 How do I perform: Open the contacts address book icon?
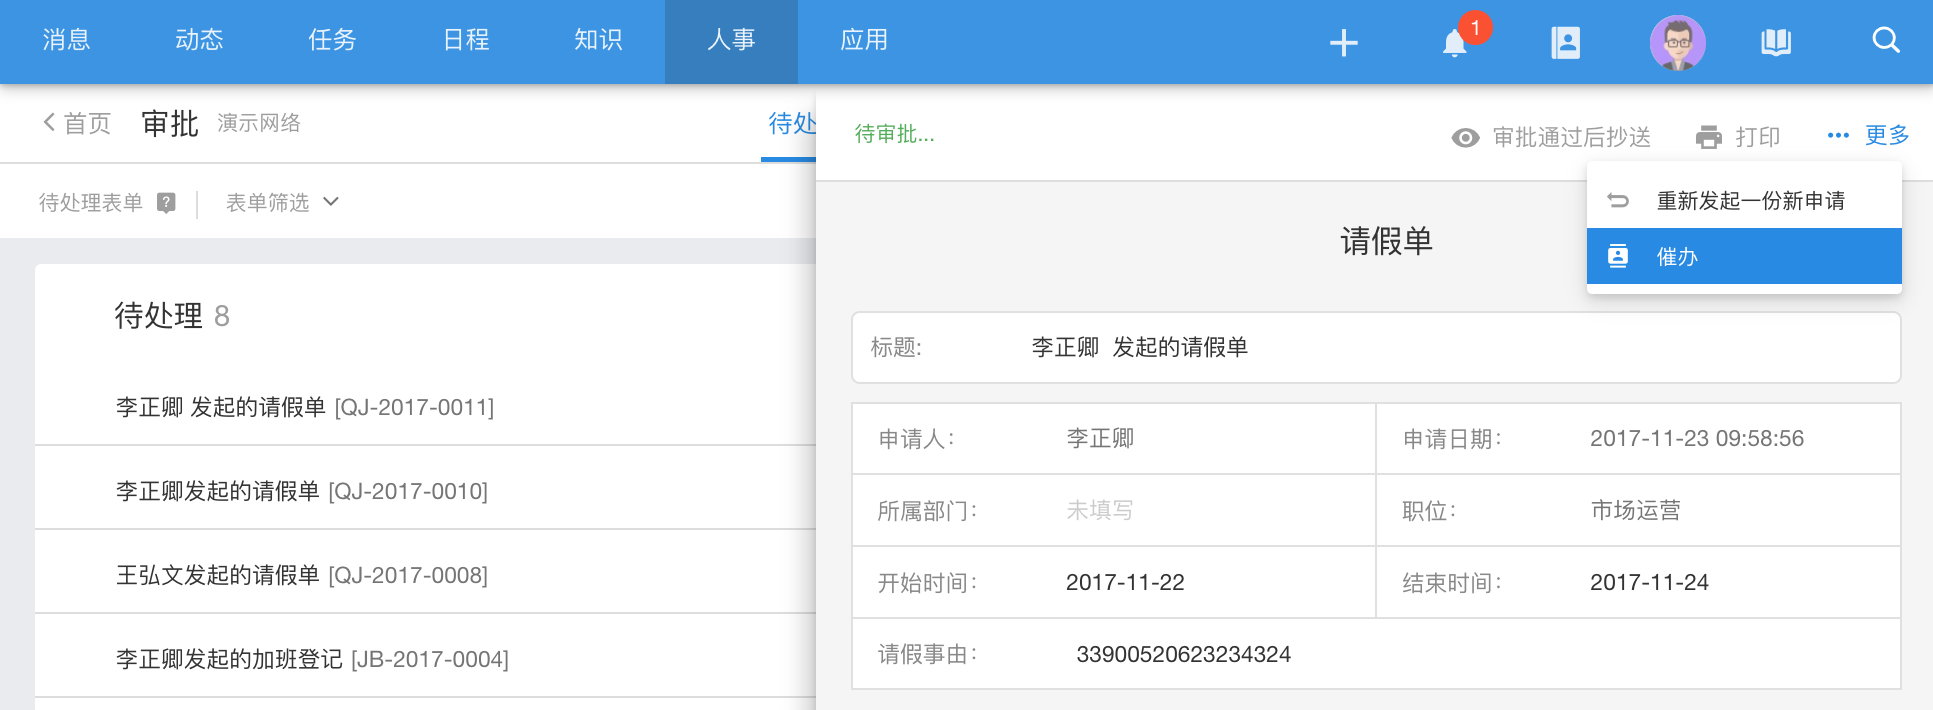coord(1565,42)
